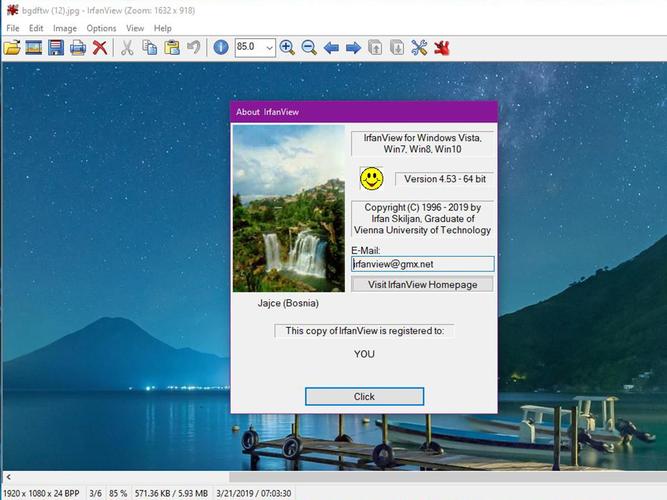The image size is (667, 500).
Task: Expand the zoom percentage dropdown
Action: pyautogui.click(x=269, y=47)
